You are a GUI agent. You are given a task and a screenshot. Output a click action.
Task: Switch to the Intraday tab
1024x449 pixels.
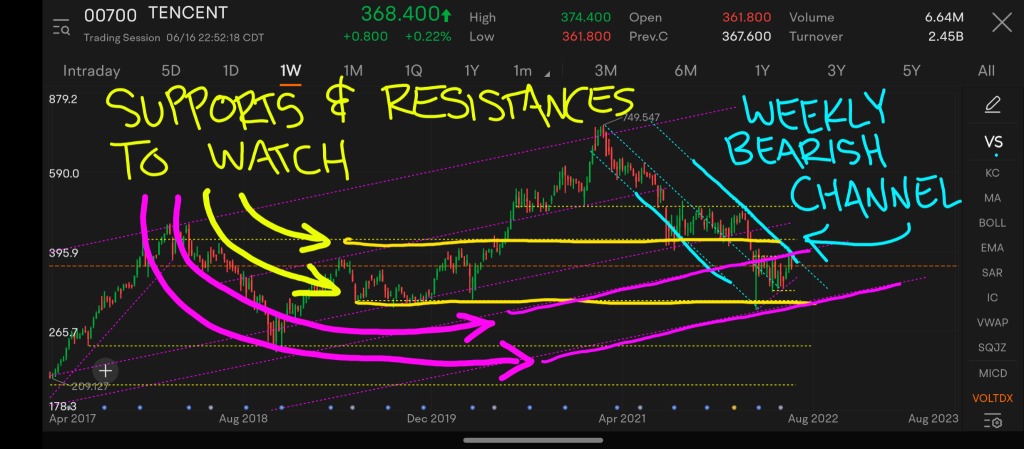click(x=91, y=70)
